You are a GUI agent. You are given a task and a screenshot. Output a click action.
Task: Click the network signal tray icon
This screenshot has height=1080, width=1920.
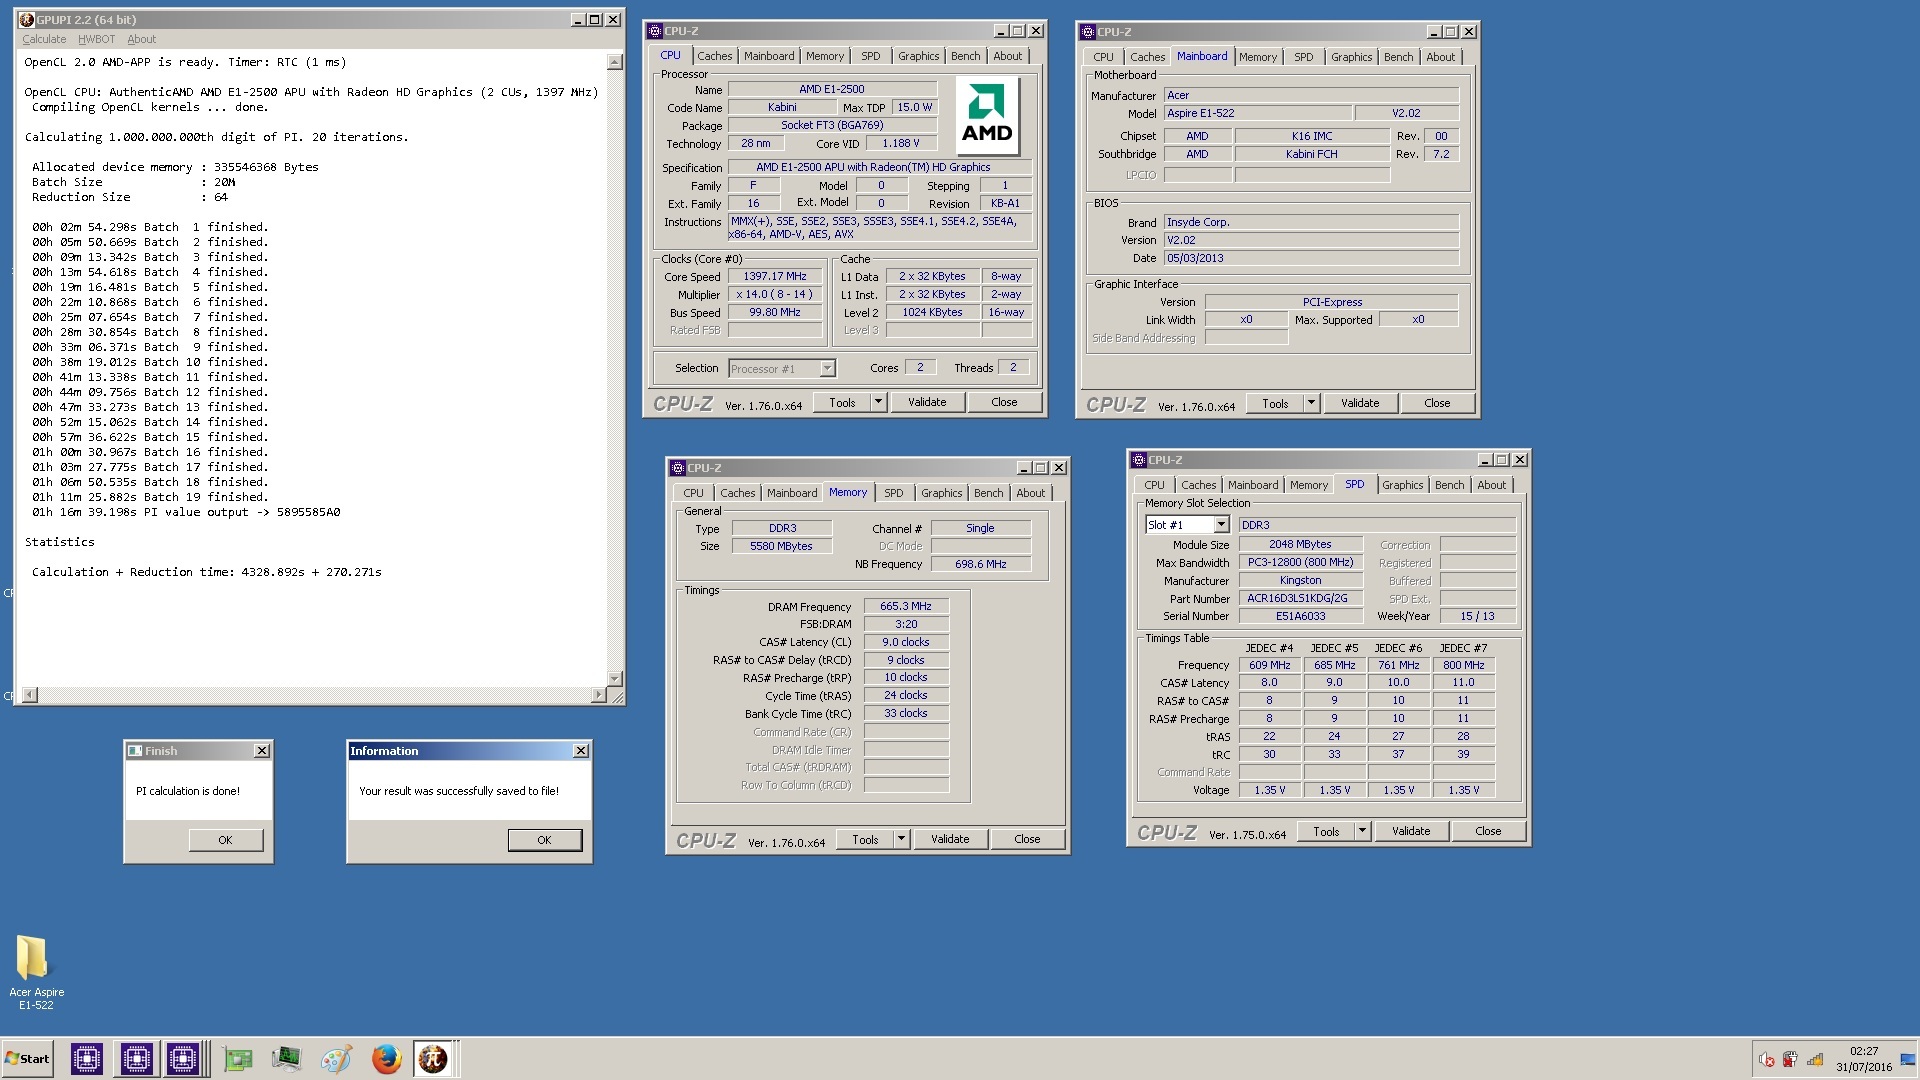[1815, 1060]
